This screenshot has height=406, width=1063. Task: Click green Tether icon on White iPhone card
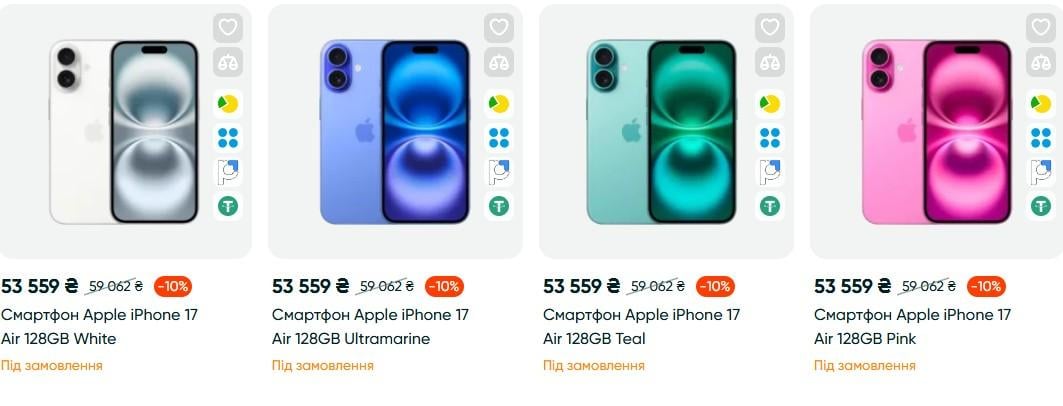tap(228, 205)
